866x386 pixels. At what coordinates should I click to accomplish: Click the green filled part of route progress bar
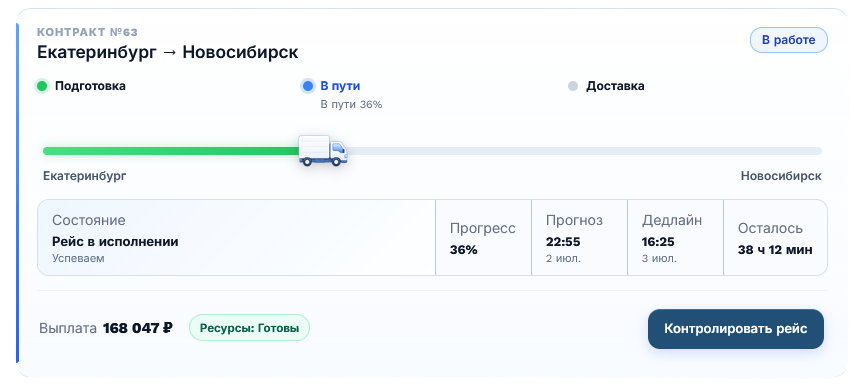point(171,151)
